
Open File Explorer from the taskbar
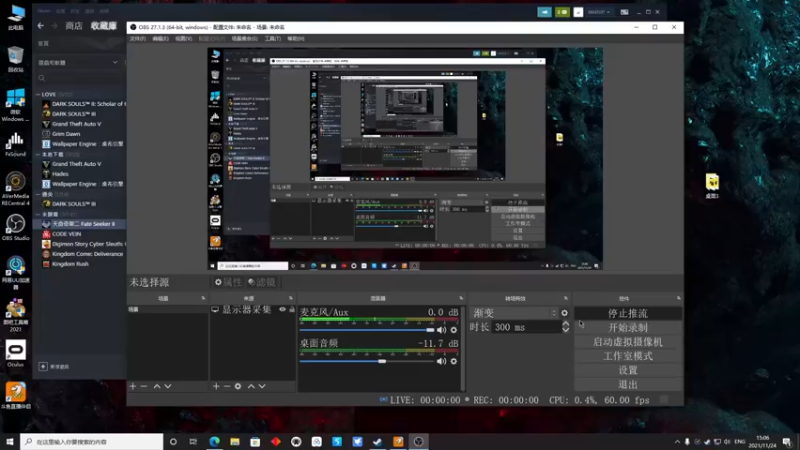pyautogui.click(x=235, y=441)
